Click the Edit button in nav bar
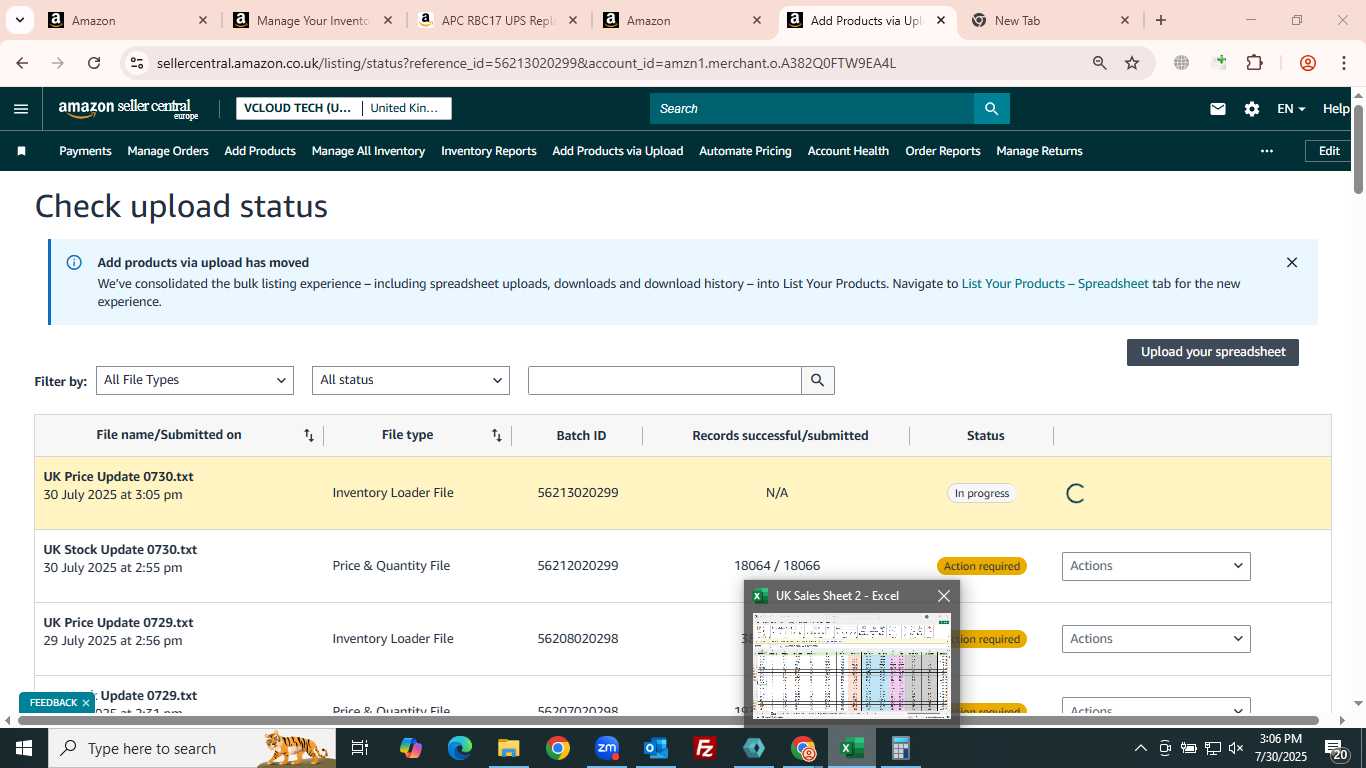This screenshot has height=768, width=1366. click(1329, 151)
